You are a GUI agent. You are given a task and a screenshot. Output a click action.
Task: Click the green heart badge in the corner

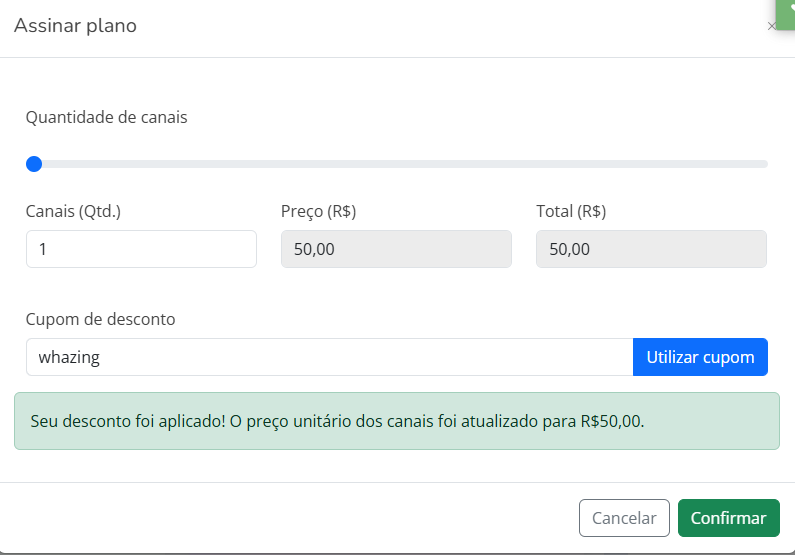[x=784, y=12]
